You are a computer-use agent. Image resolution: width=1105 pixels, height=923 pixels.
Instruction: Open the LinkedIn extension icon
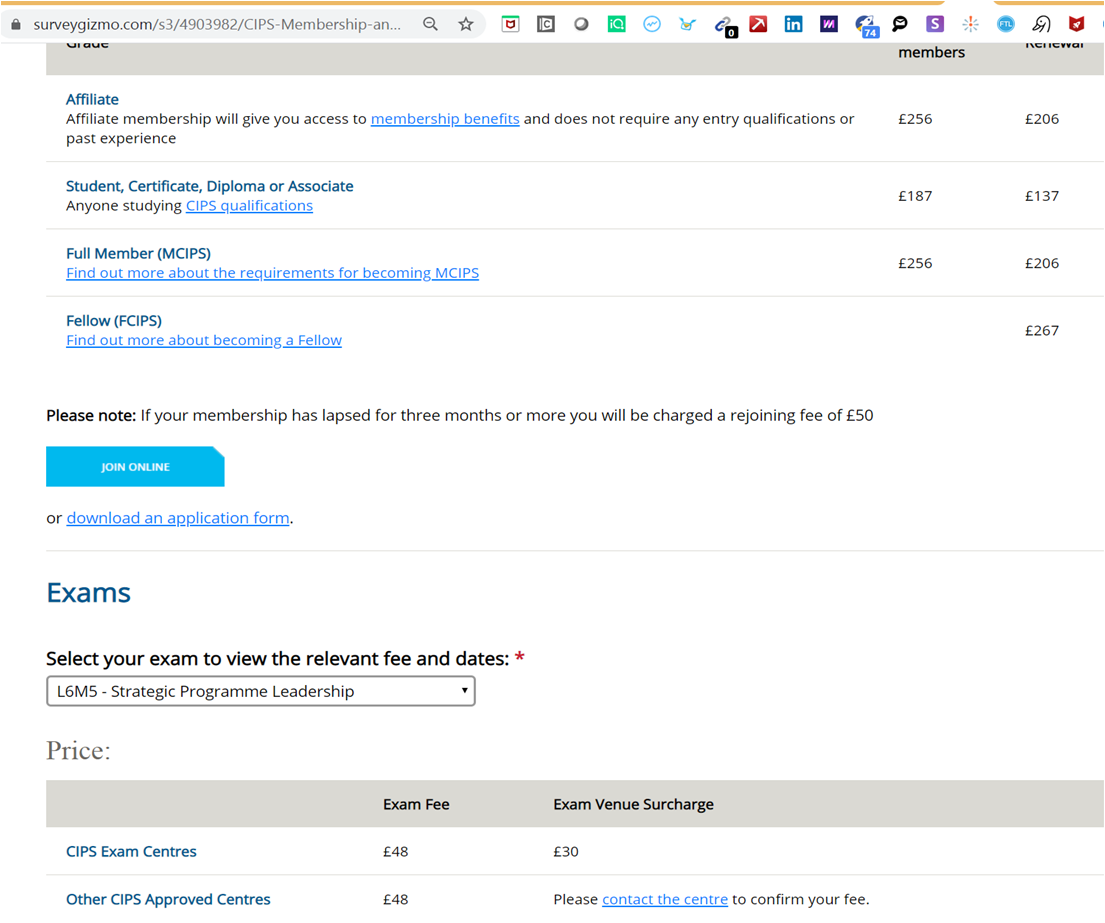tap(793, 24)
